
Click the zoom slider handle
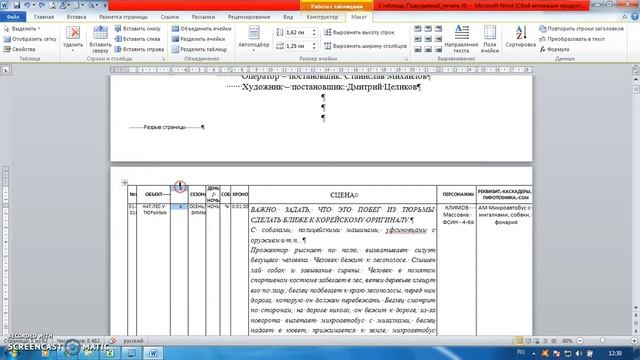[602, 340]
